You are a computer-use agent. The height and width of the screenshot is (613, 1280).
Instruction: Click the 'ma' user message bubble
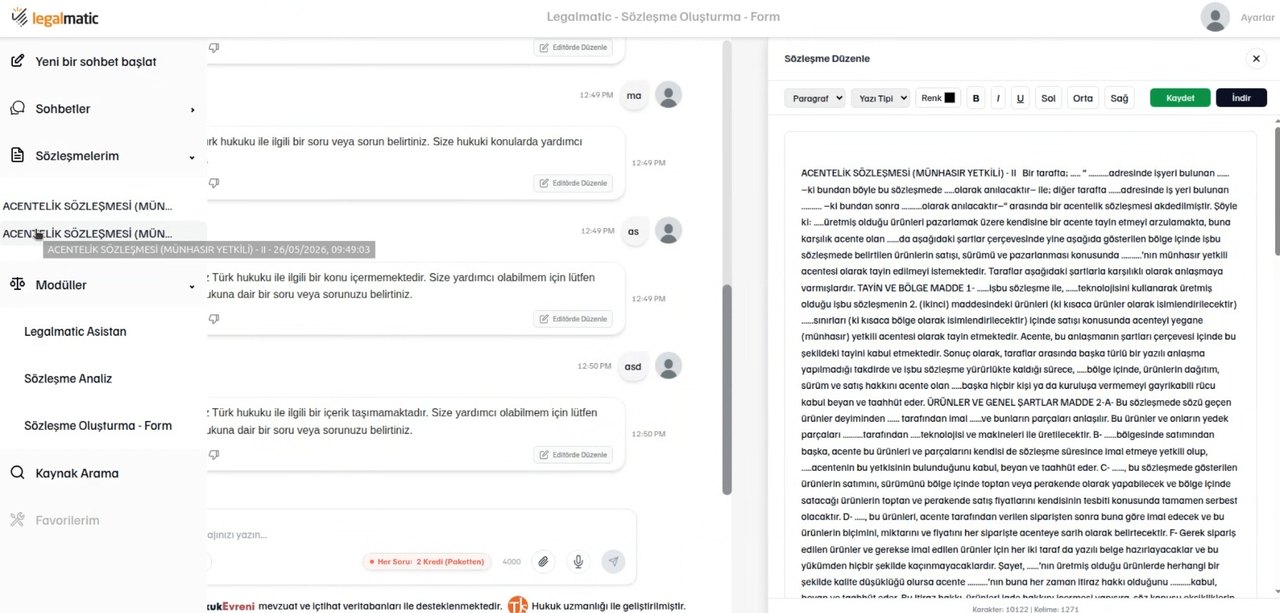pyautogui.click(x=633, y=96)
